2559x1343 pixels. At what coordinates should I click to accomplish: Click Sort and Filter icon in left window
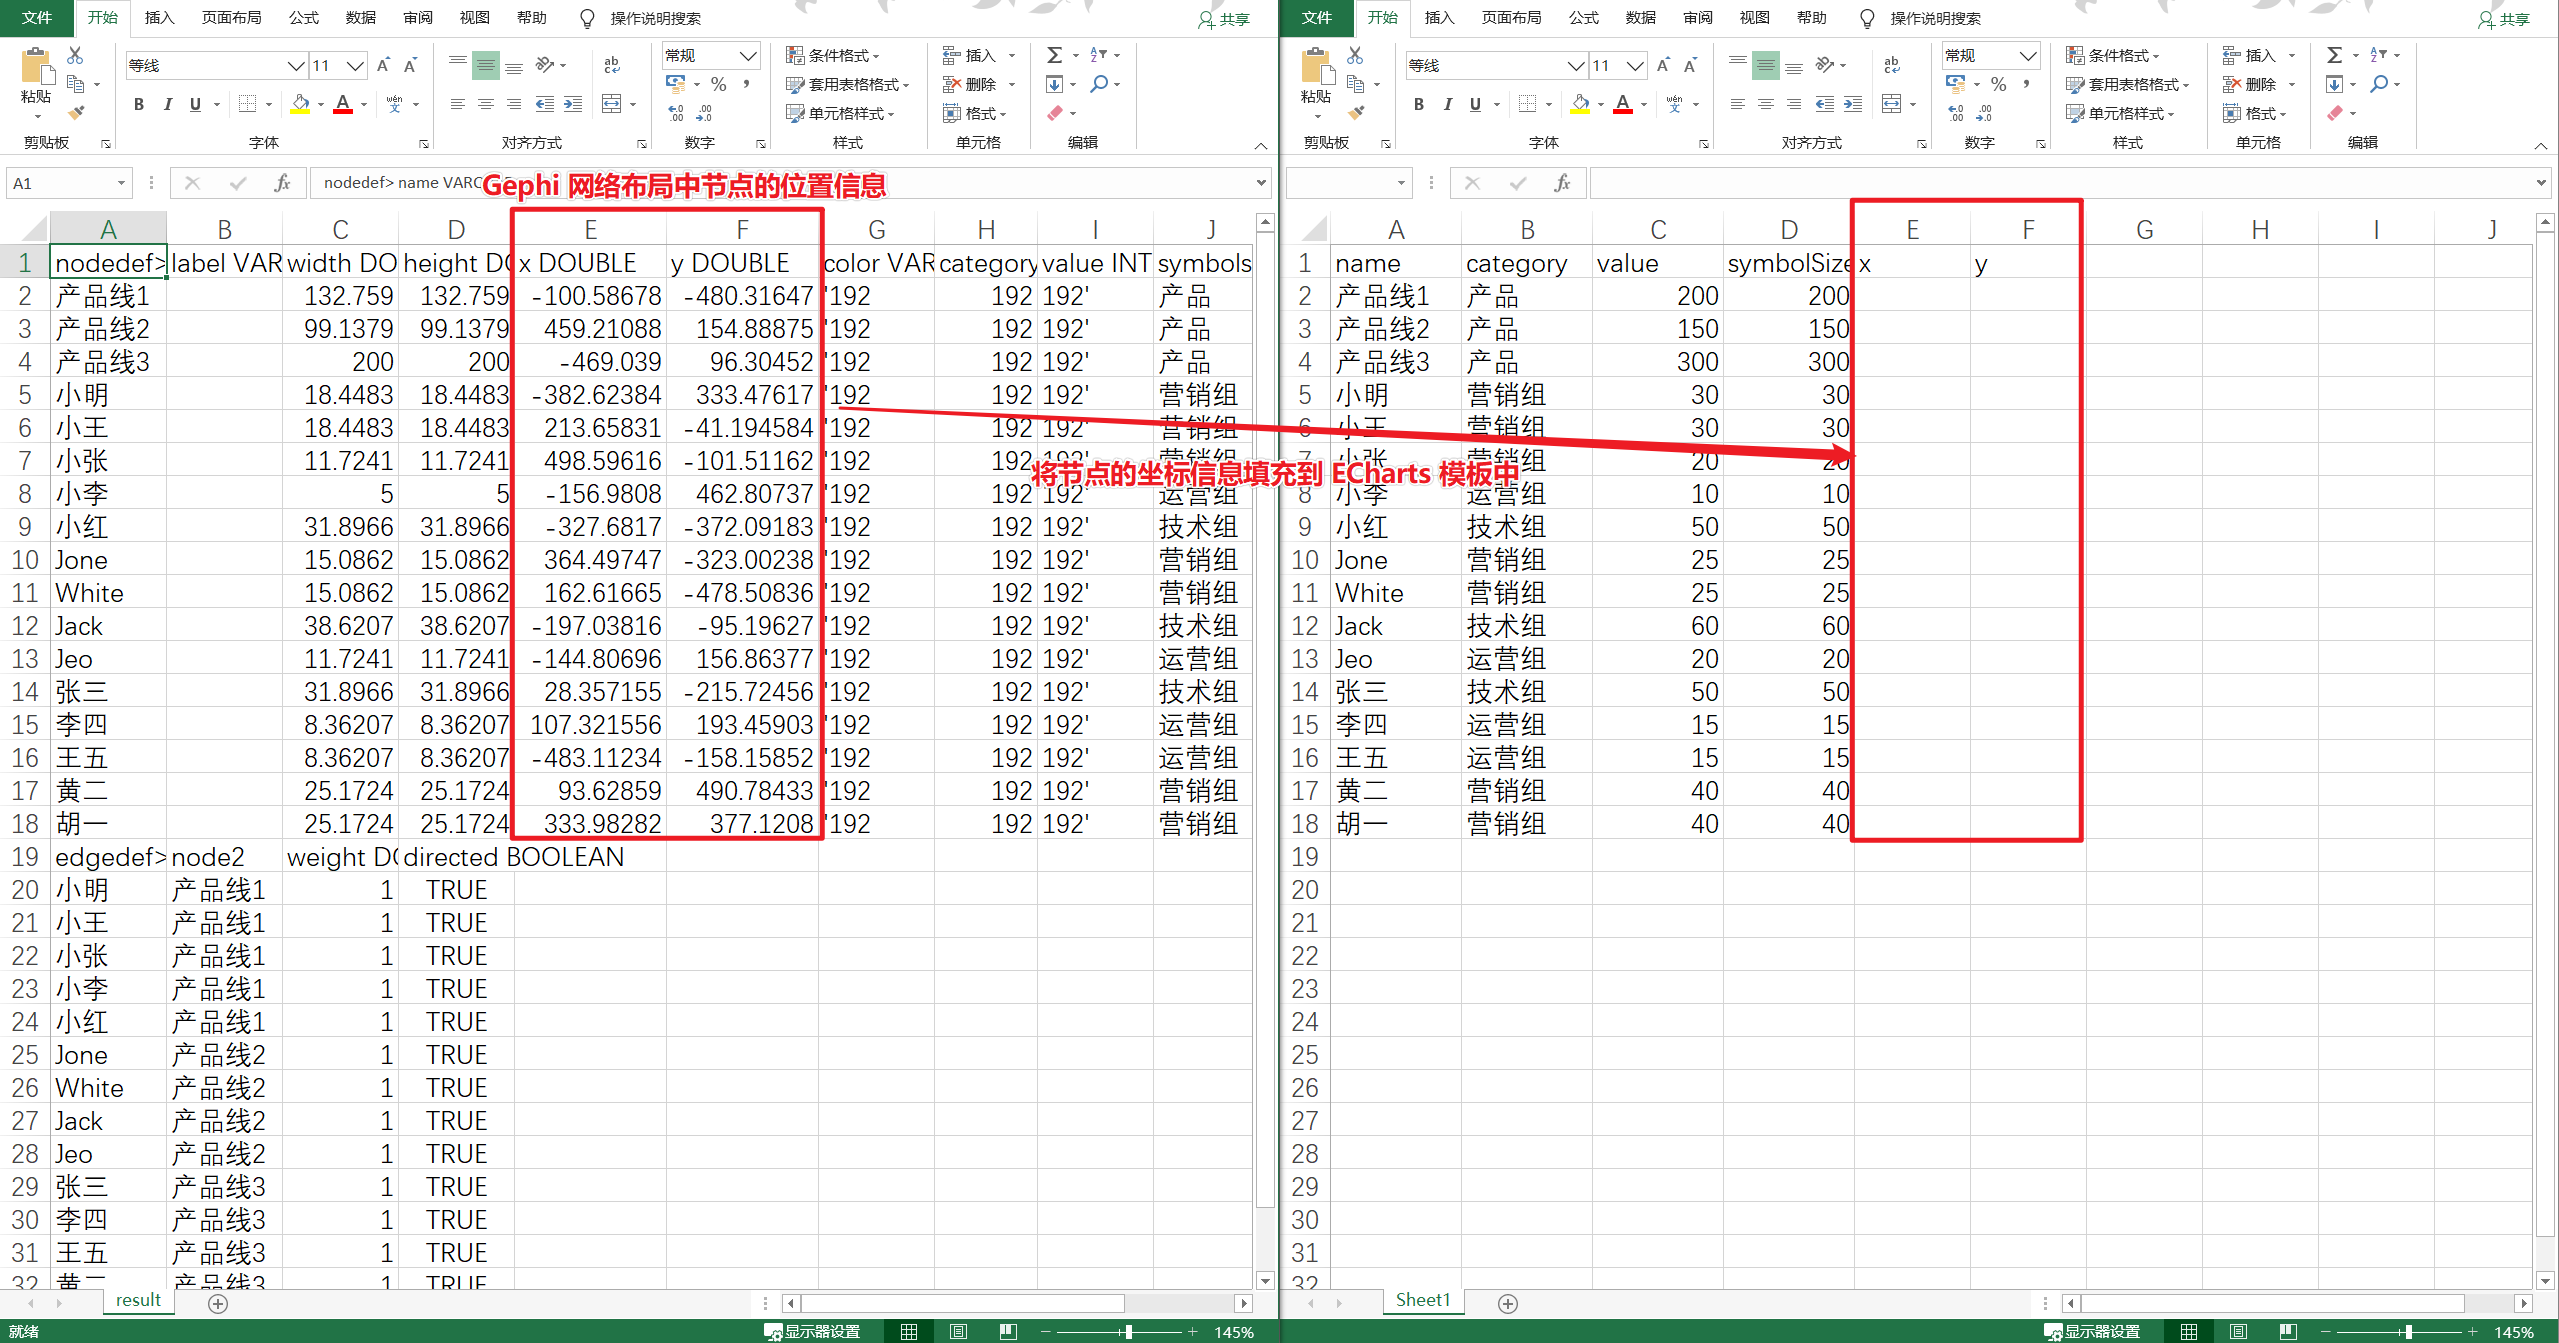point(1098,55)
